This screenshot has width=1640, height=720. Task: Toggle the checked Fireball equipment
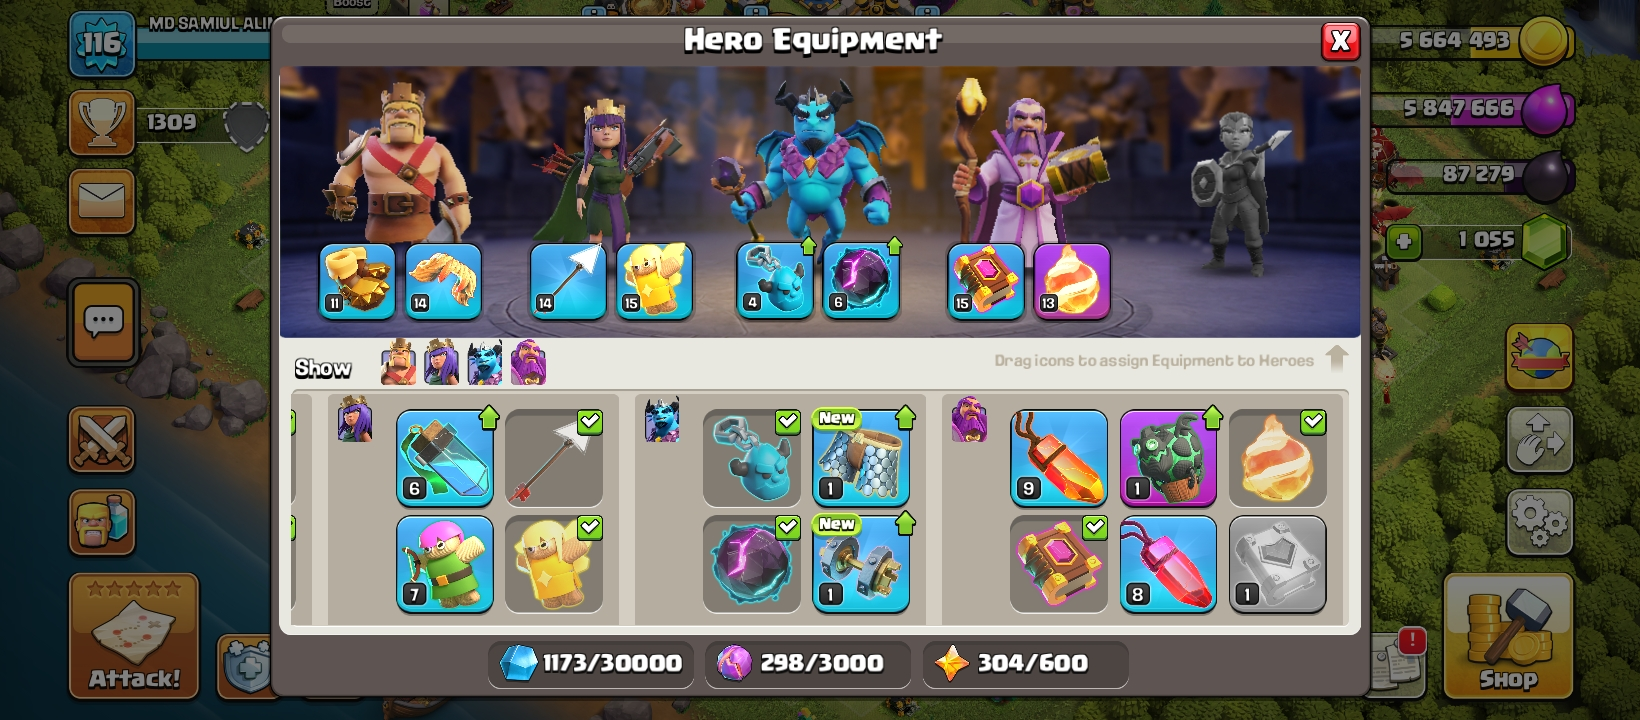(x=1278, y=458)
